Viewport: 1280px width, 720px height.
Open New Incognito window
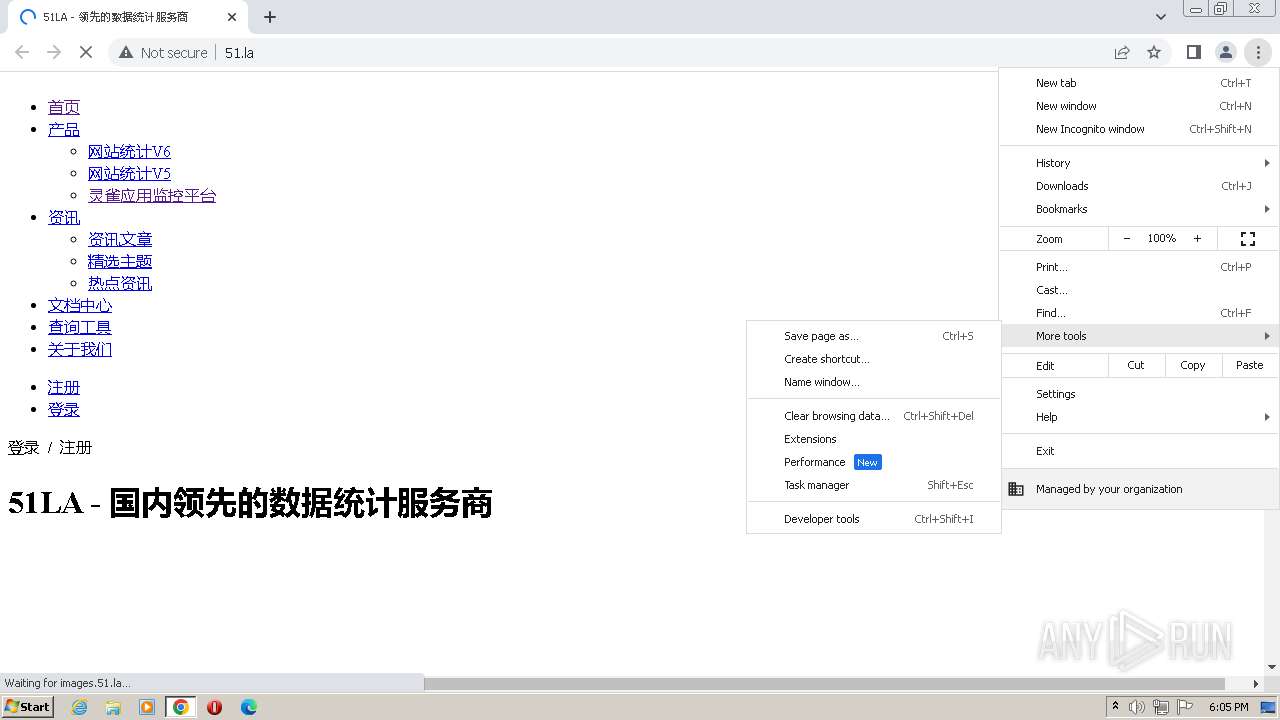pyautogui.click(x=1139, y=129)
